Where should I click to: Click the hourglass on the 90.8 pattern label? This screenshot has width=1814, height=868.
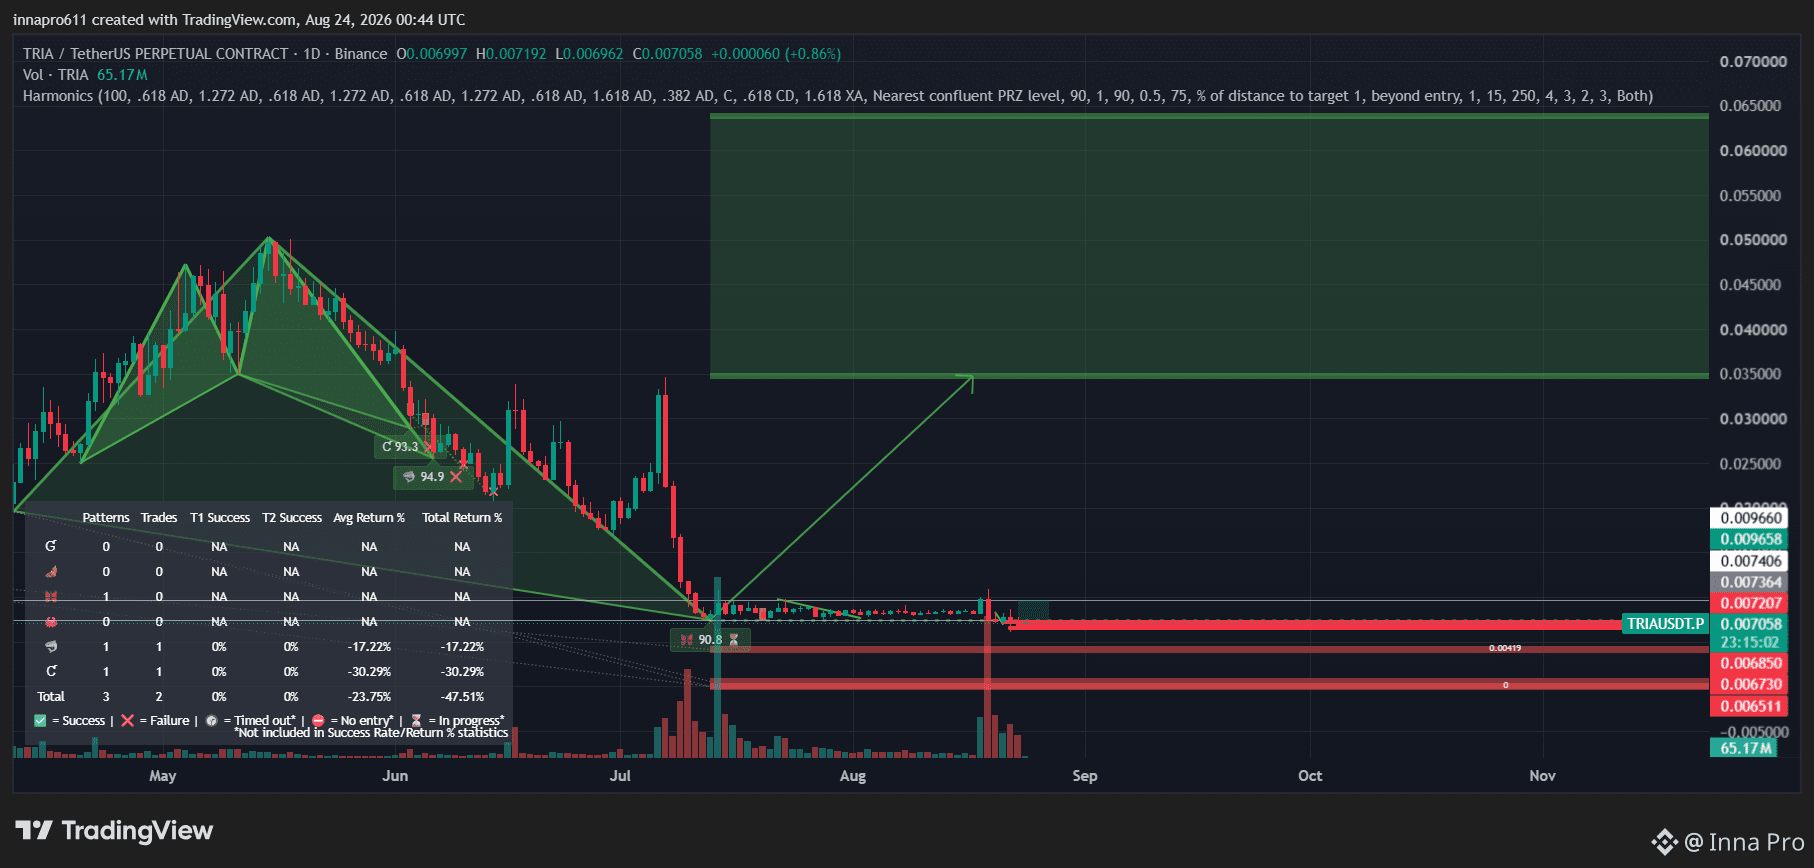pos(734,639)
